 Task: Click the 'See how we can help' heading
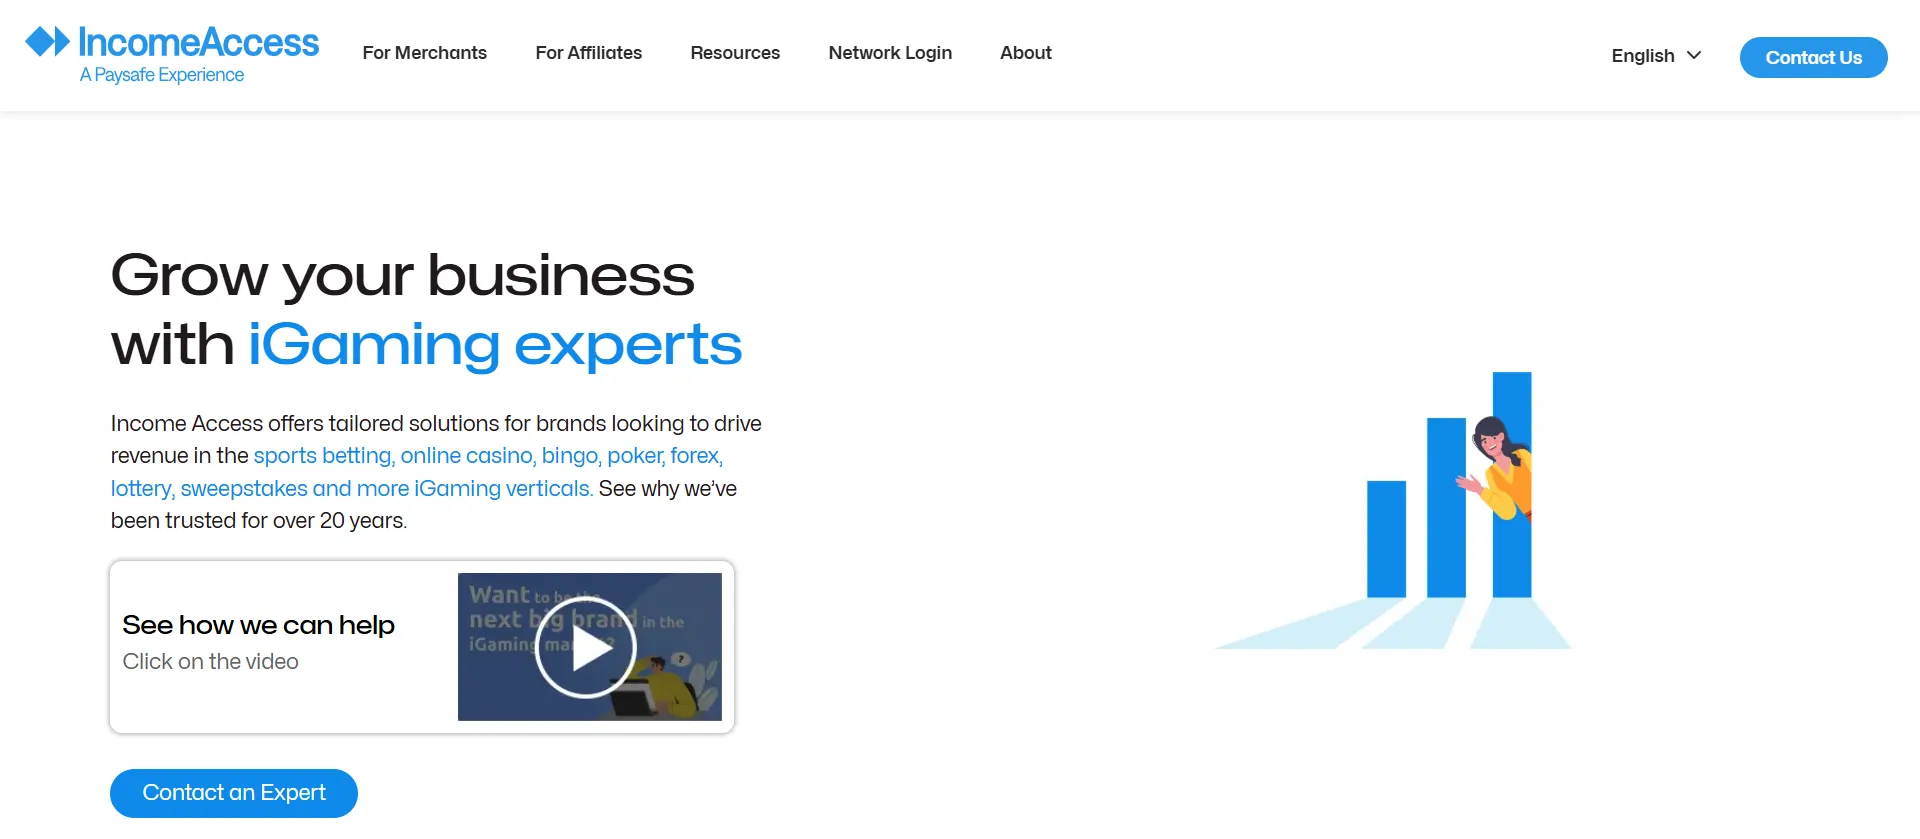click(x=258, y=625)
